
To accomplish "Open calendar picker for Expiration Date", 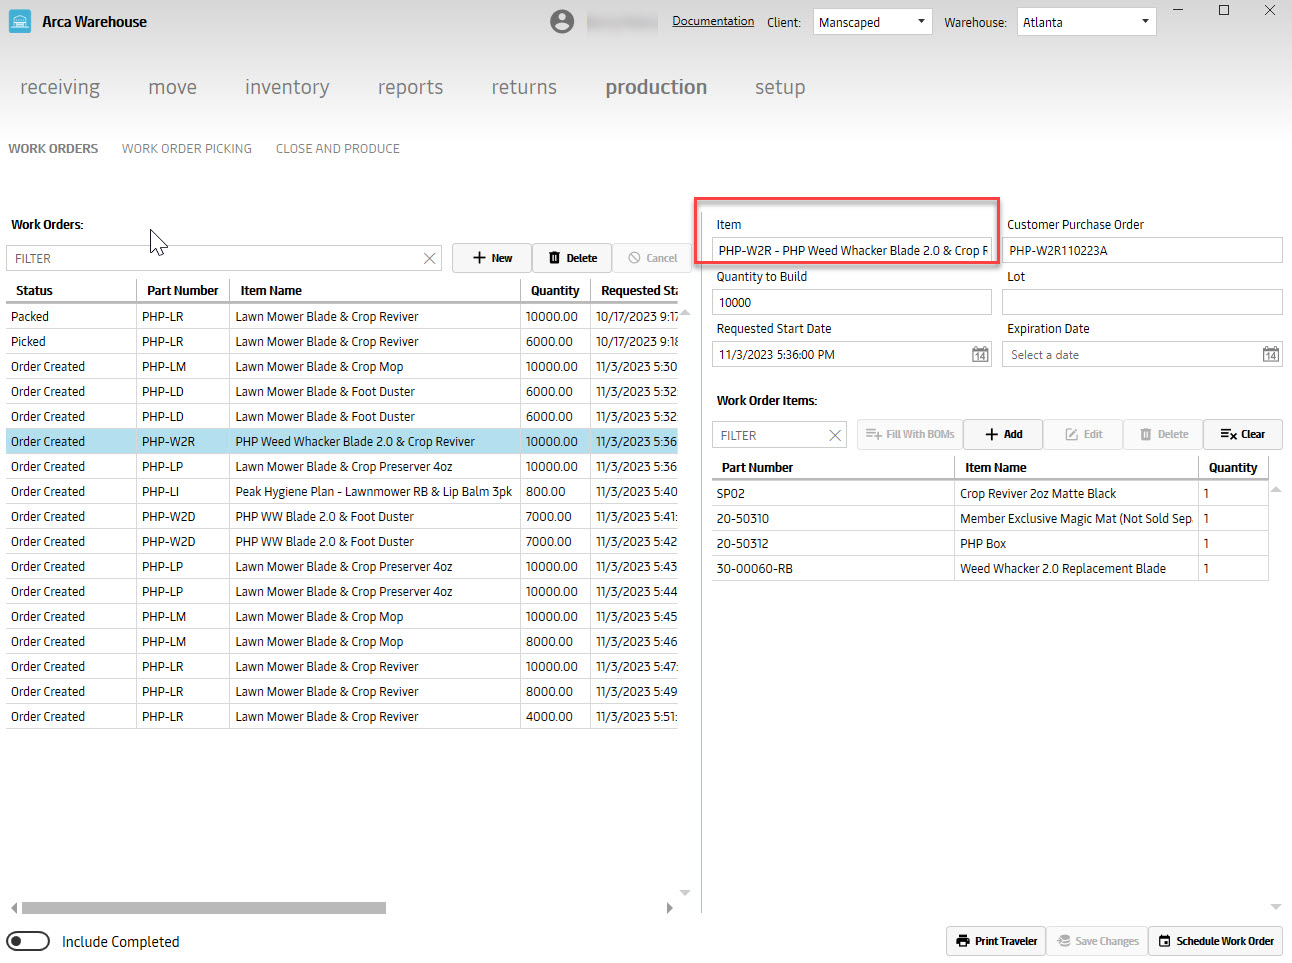I will point(1270,355).
